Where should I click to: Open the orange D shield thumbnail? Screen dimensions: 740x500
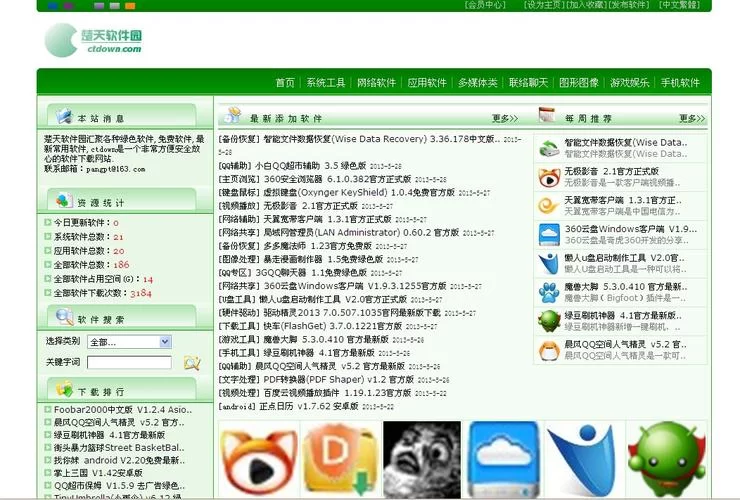(341, 459)
